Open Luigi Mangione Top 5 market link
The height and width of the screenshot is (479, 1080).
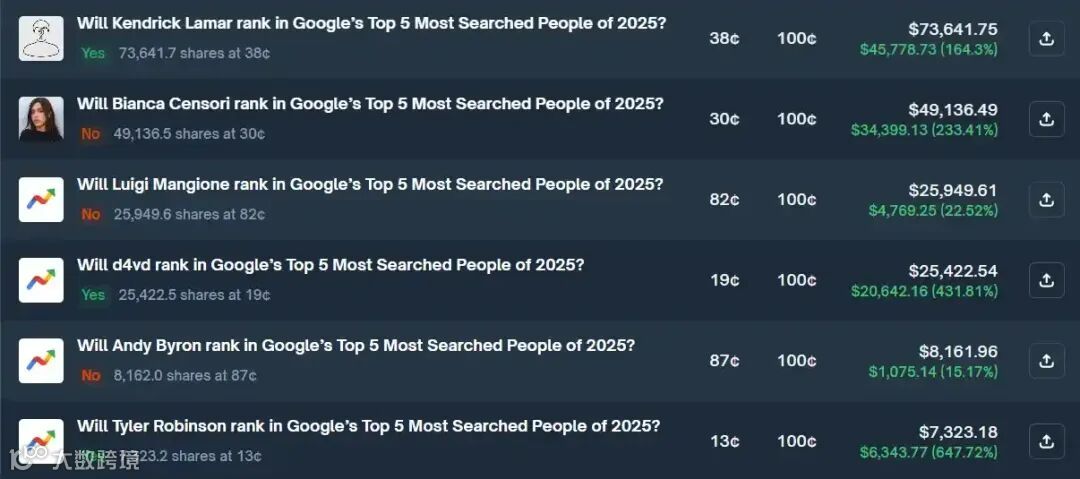[x=370, y=184]
